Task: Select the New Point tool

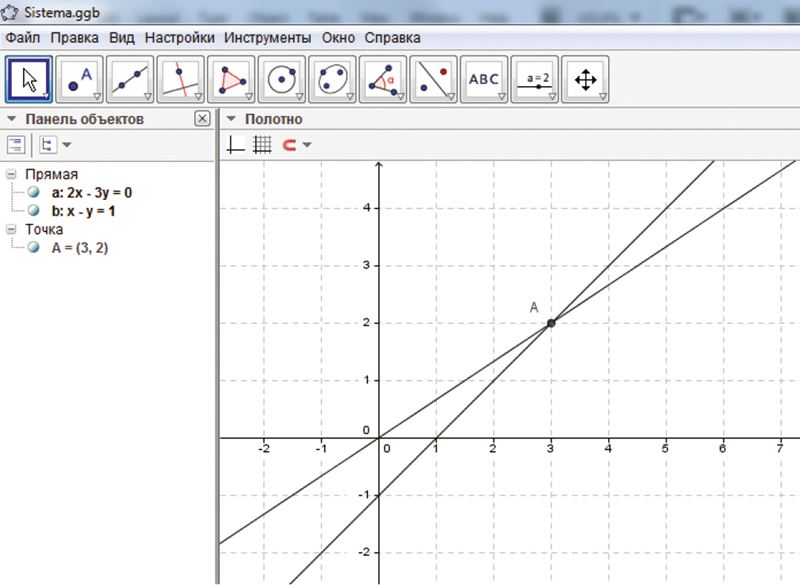Action: 80,80
